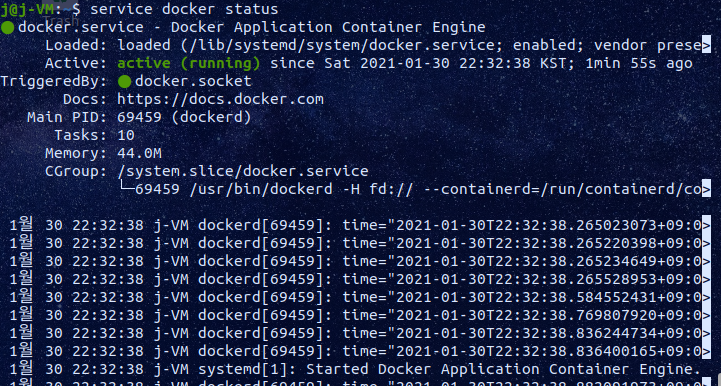
Task: Click the Memory 44.0M value
Action: click(139, 153)
